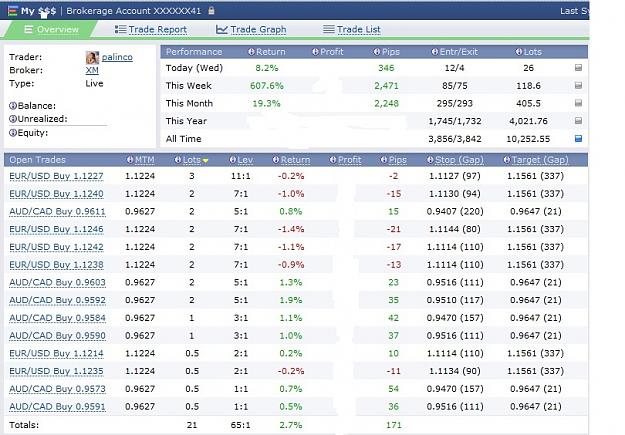
Task: Click the yellow sort arrow beside Lots
Action: tap(205, 161)
